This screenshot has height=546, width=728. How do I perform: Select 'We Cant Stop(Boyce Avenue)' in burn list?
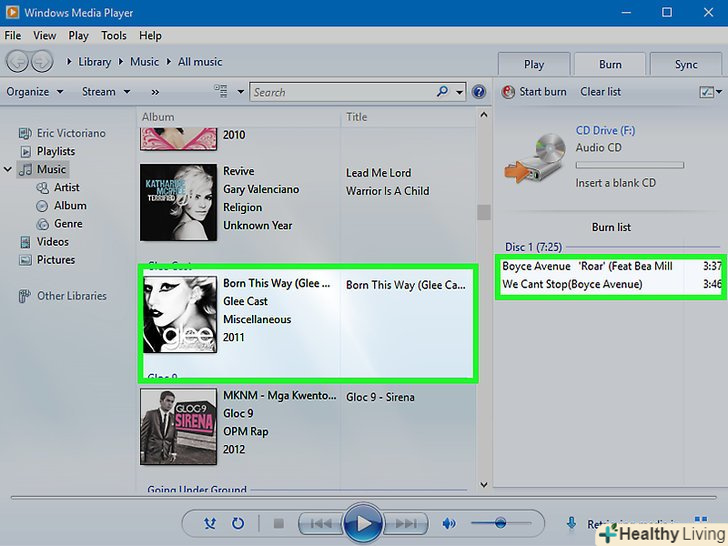572,284
